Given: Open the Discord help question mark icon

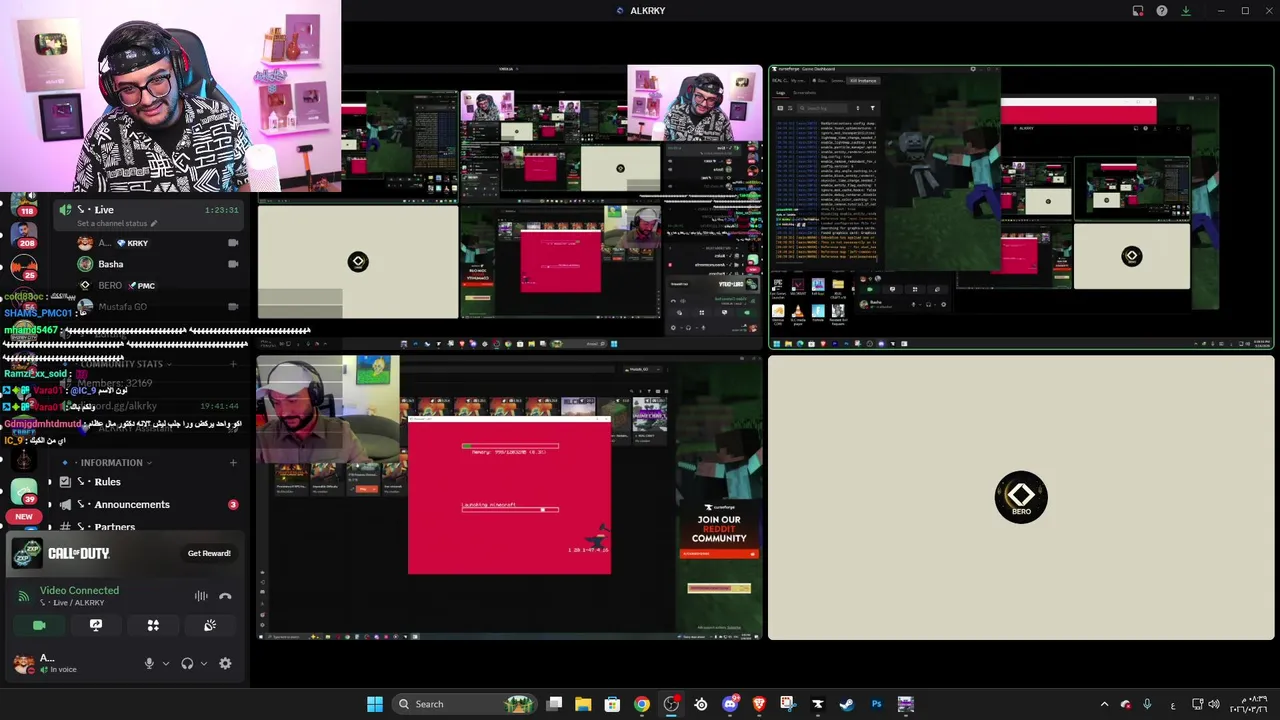Looking at the screenshot, I should [1162, 11].
